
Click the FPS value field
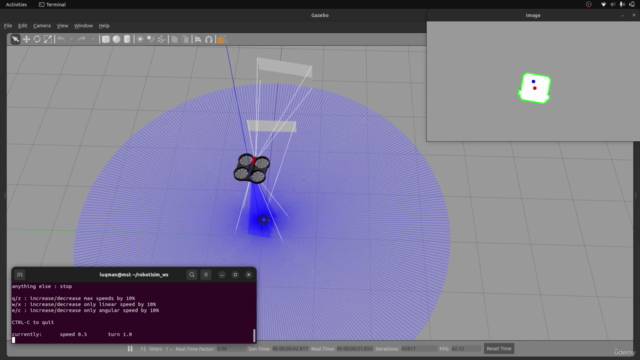466,349
